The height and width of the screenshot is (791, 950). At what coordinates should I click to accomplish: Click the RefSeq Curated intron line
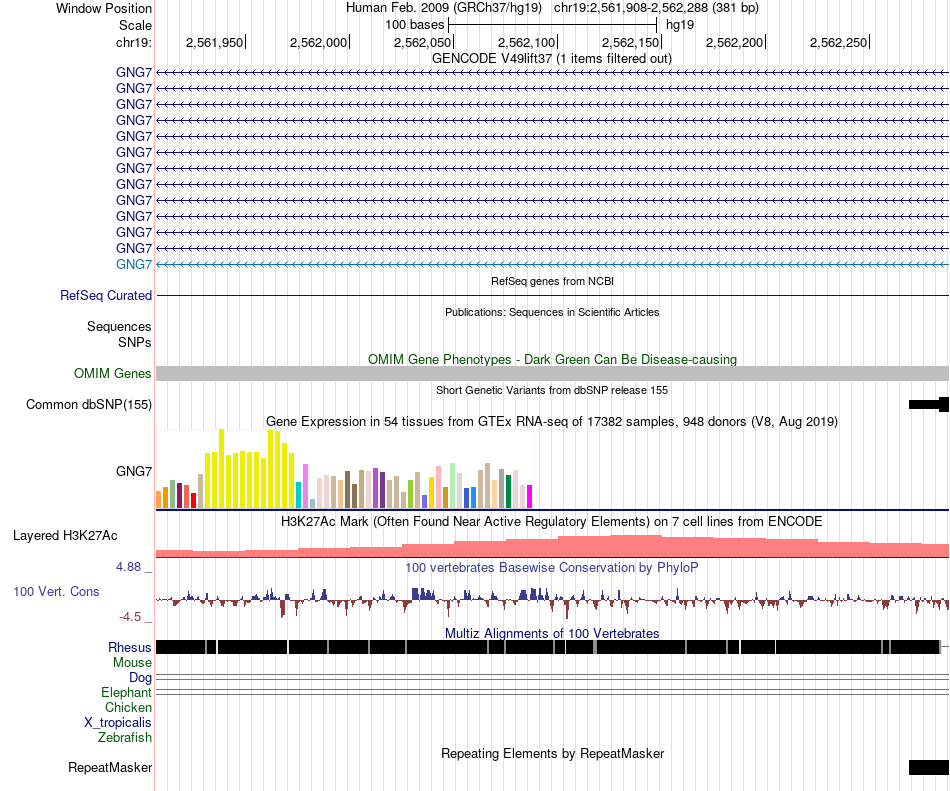click(x=552, y=296)
